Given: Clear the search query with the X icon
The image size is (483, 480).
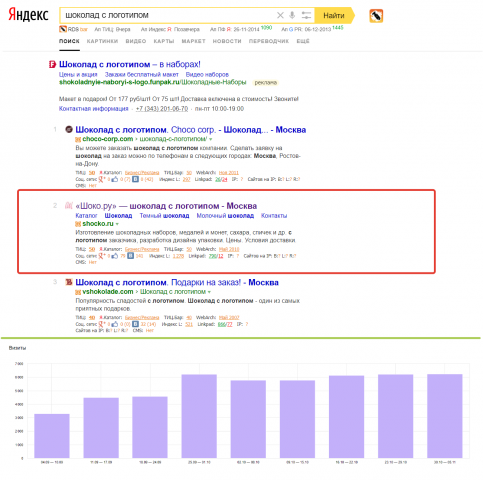Looking at the screenshot, I should (x=280, y=15).
